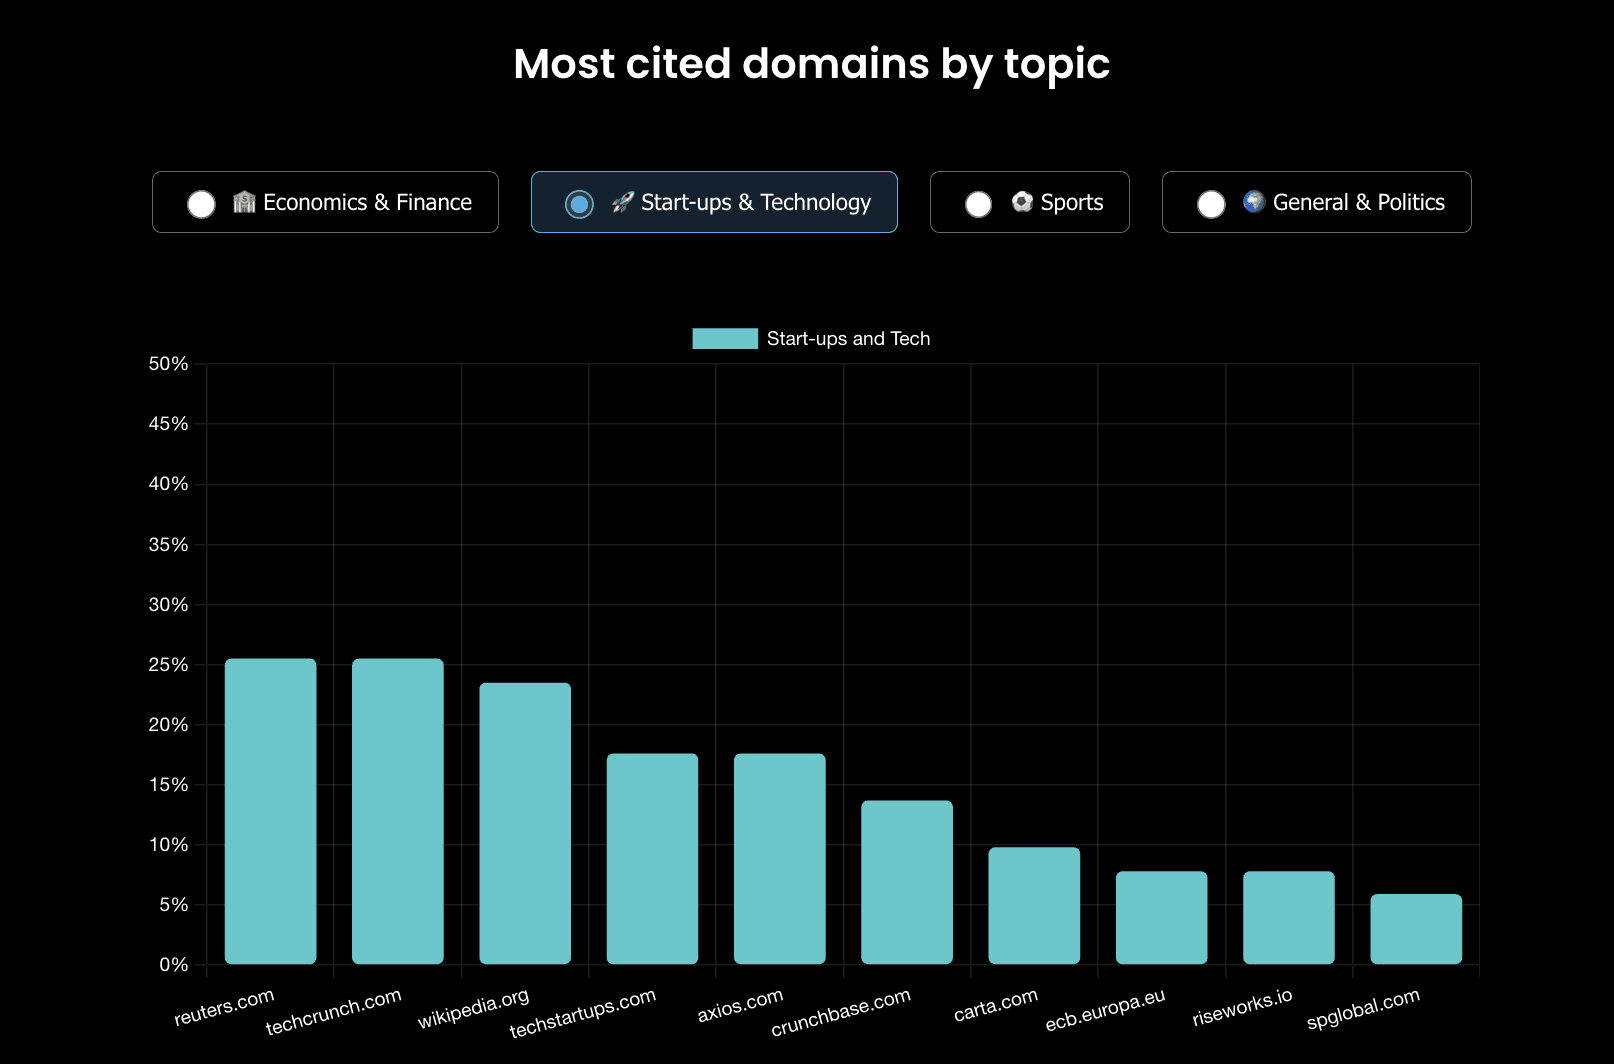Viewport: 1614px width, 1064px height.
Task: Open the General & Politics topic text
Action: pos(1358,202)
